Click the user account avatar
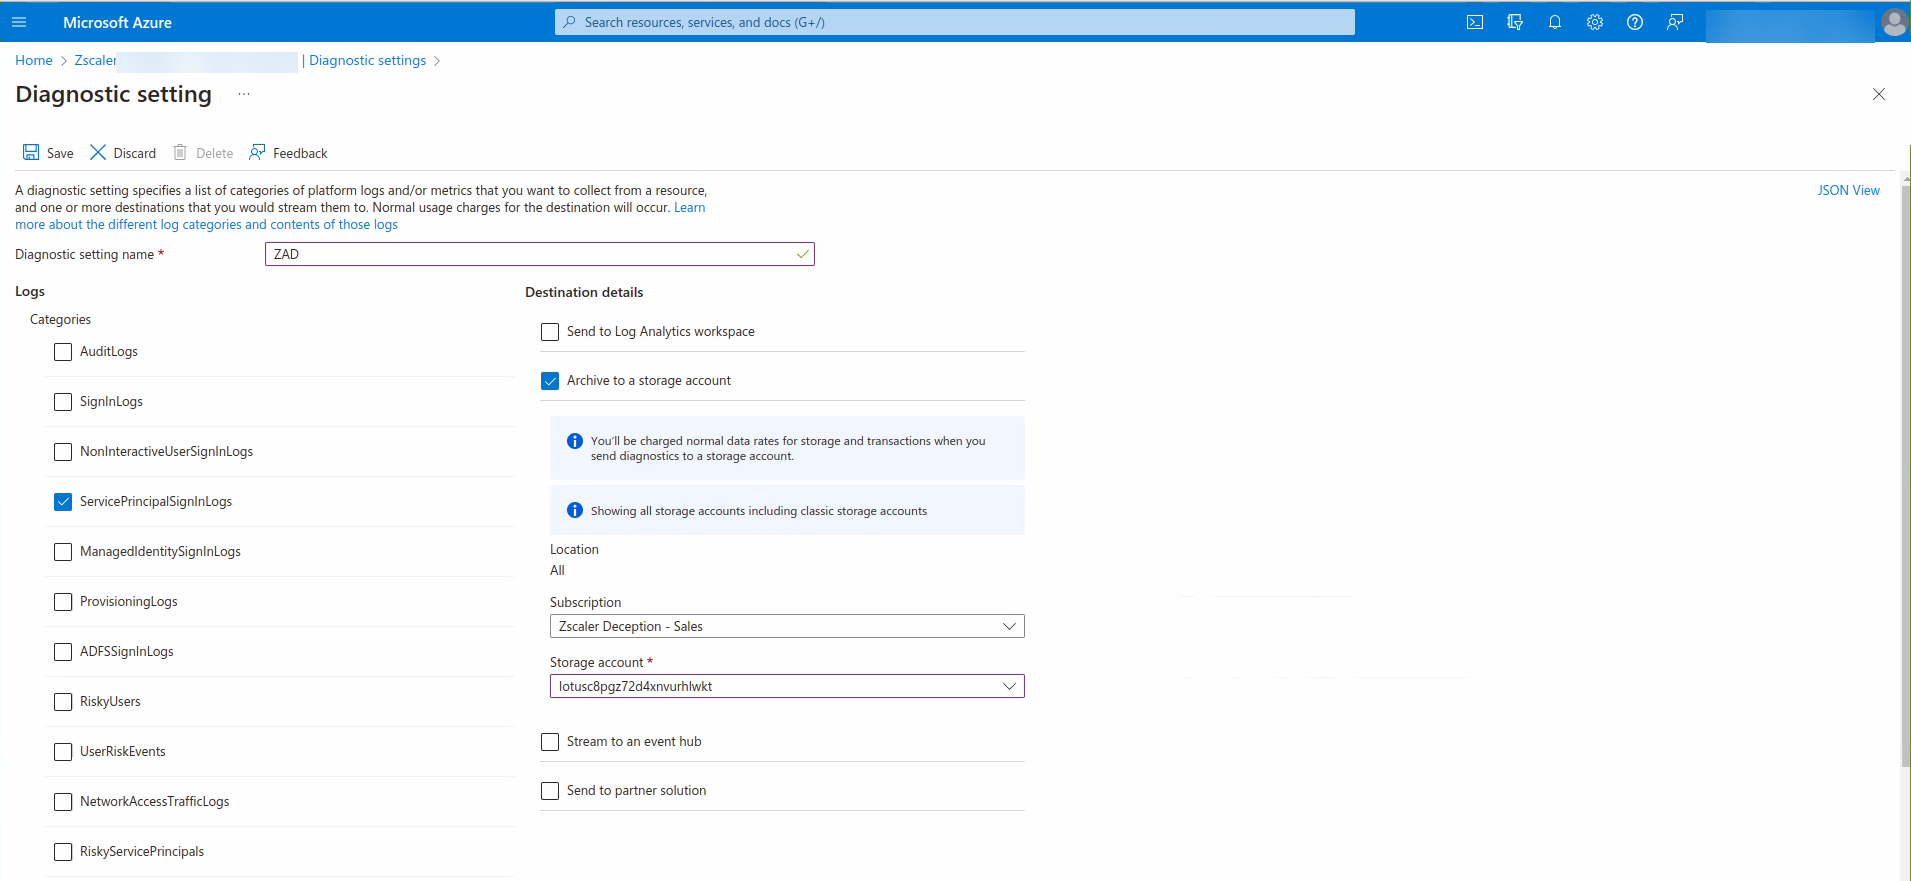The height and width of the screenshot is (881, 1911). [x=1894, y=22]
